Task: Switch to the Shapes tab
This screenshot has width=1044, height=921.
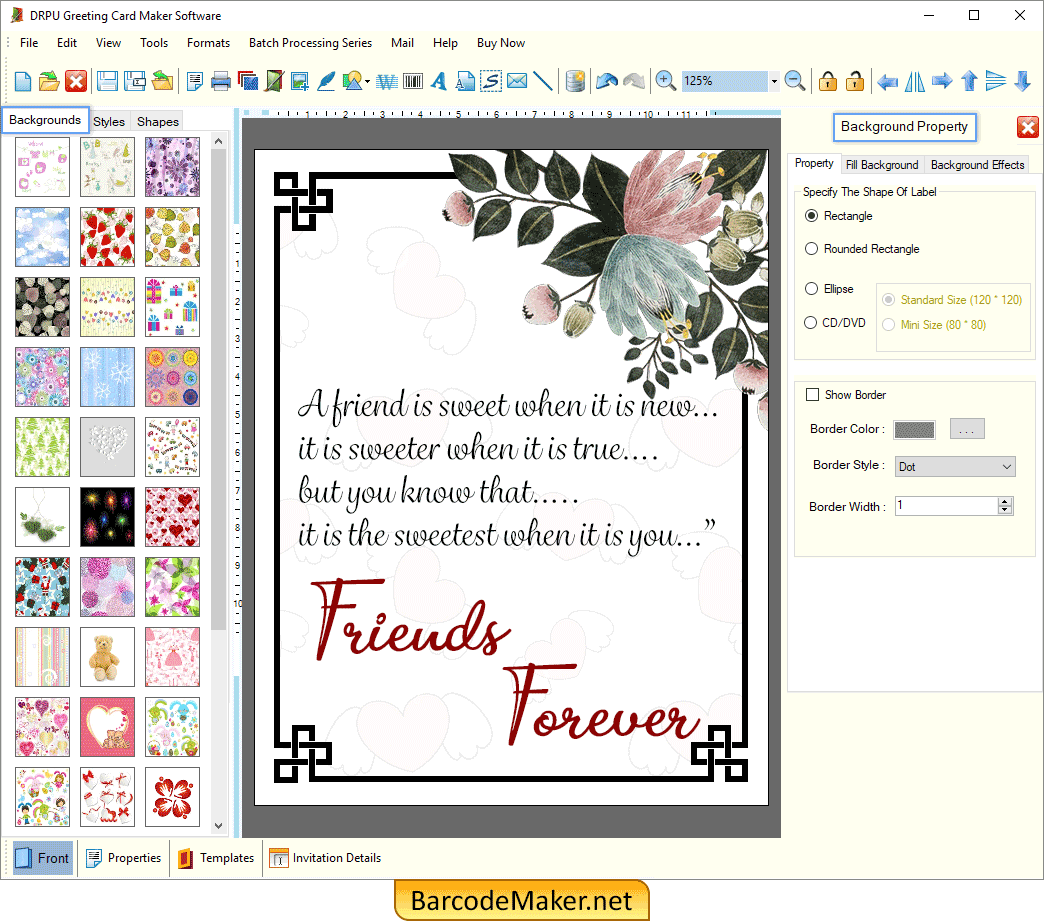Action: tap(158, 122)
